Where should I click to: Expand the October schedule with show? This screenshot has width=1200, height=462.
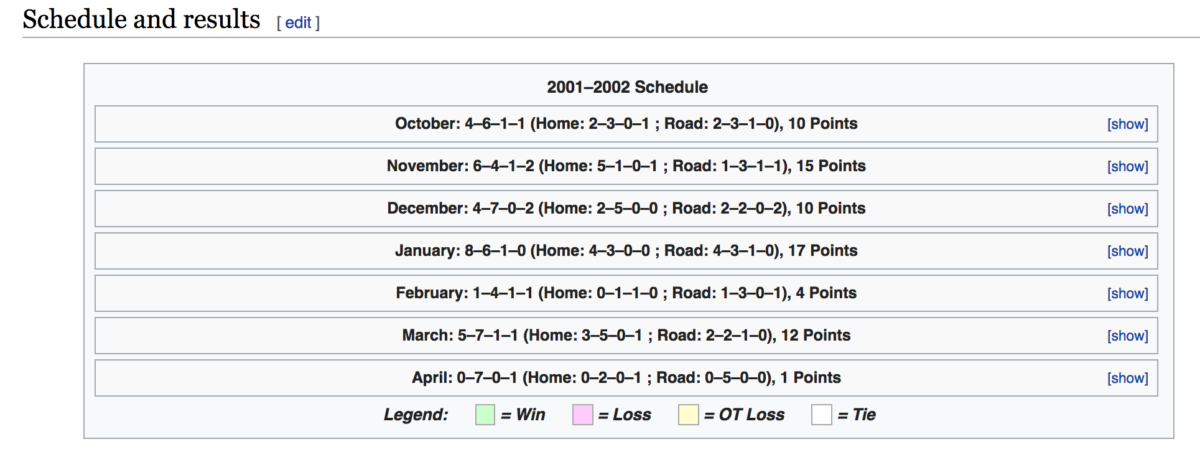pyautogui.click(x=1127, y=125)
